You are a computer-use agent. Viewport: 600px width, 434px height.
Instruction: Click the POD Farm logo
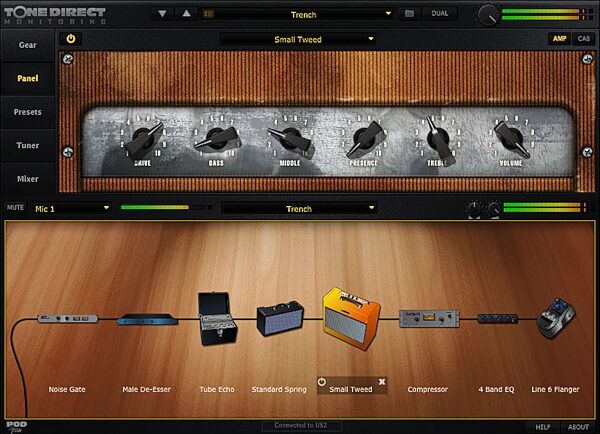pyautogui.click(x=16, y=426)
